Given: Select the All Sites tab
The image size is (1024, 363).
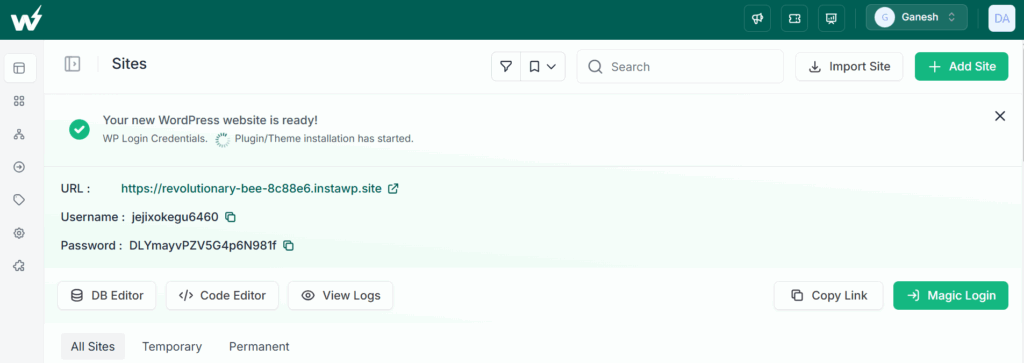Looking at the screenshot, I should (93, 347).
